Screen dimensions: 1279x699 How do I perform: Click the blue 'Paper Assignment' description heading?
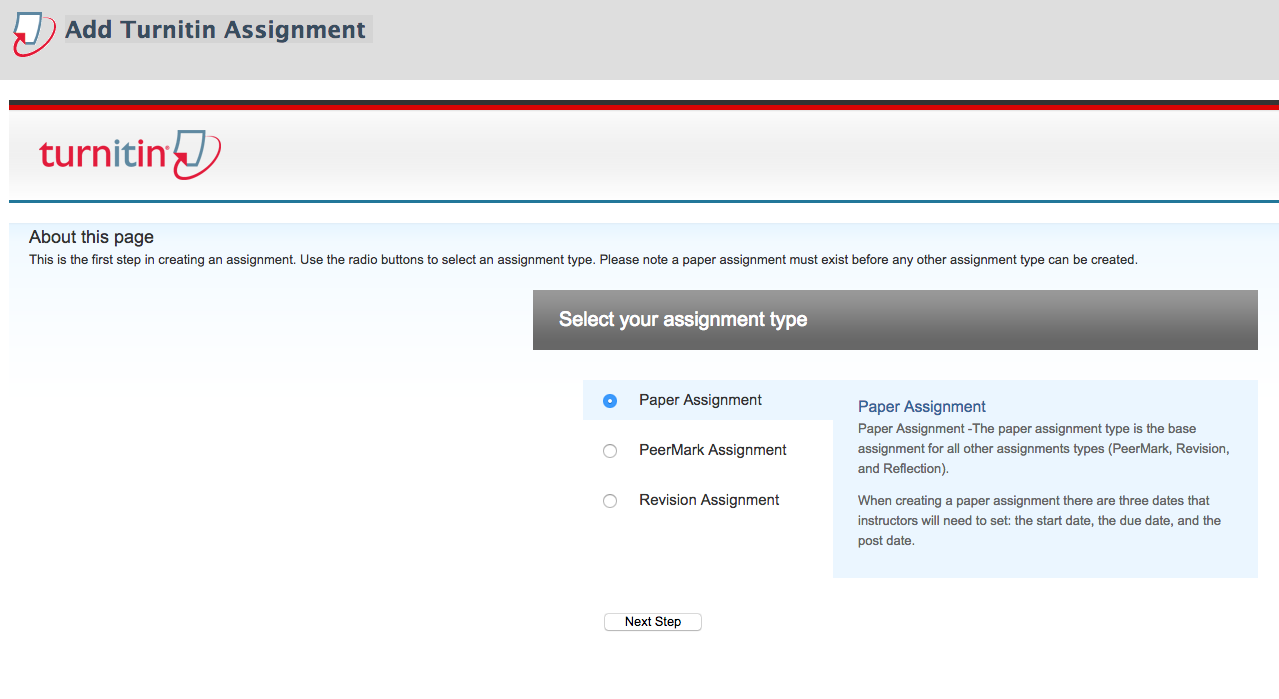922,407
